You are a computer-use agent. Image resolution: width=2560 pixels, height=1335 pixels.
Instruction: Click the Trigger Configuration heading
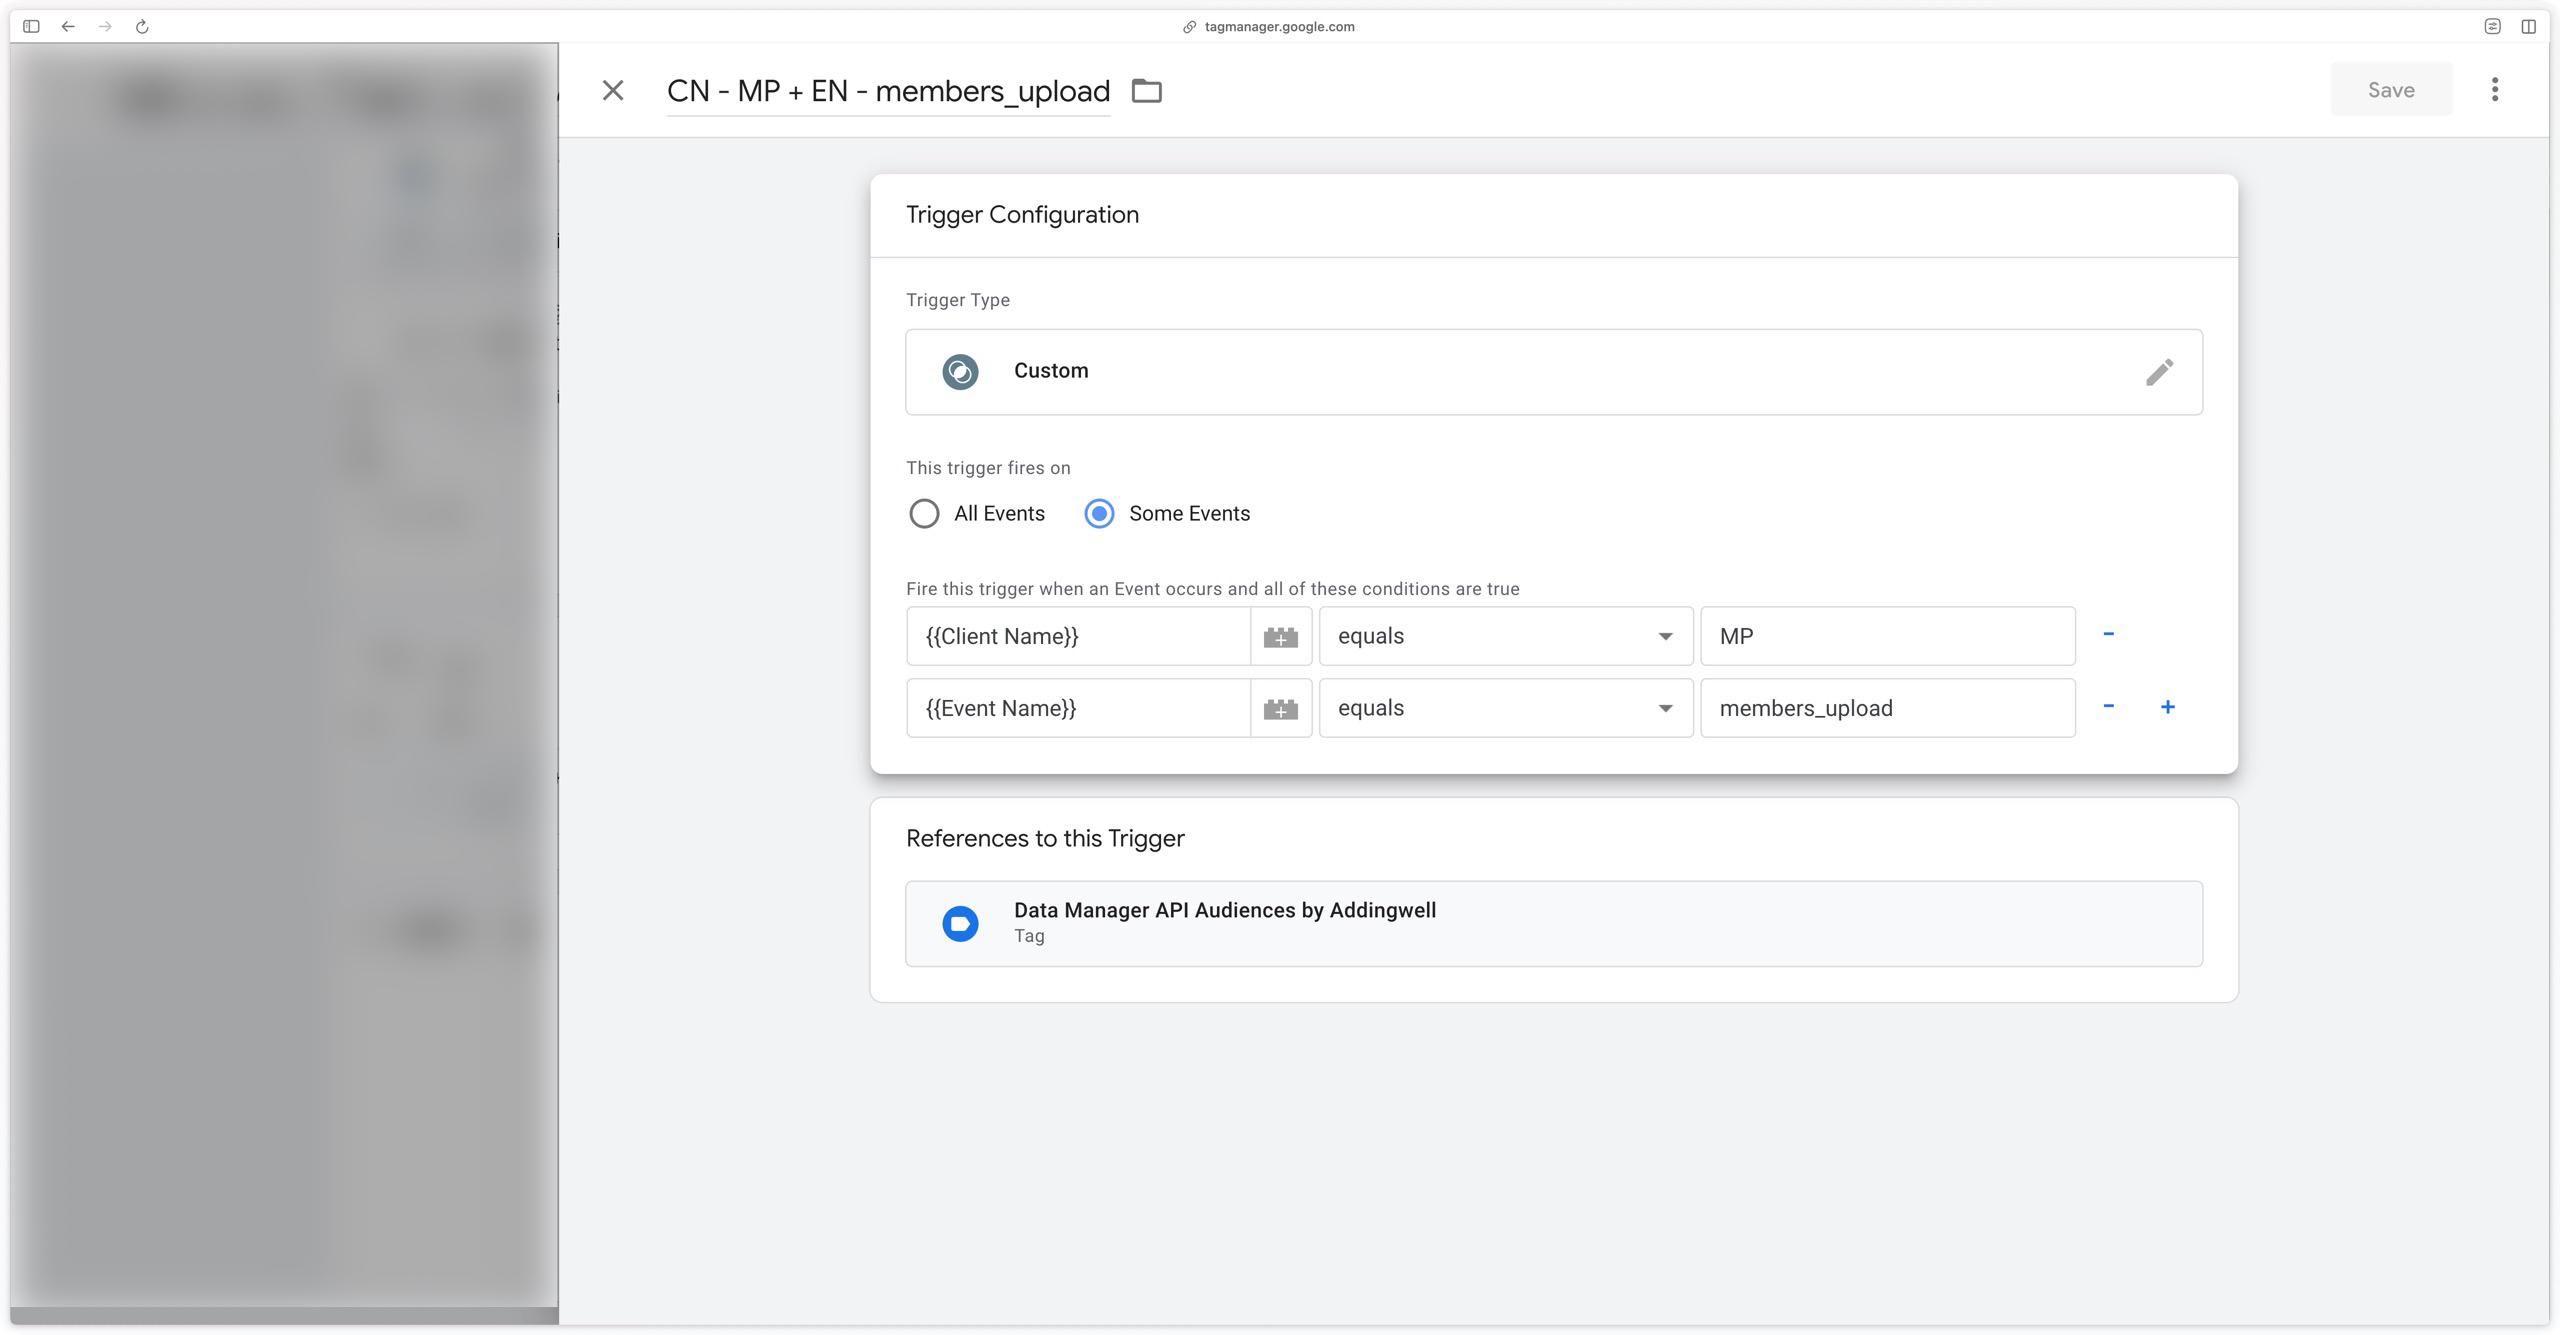coord(1022,215)
